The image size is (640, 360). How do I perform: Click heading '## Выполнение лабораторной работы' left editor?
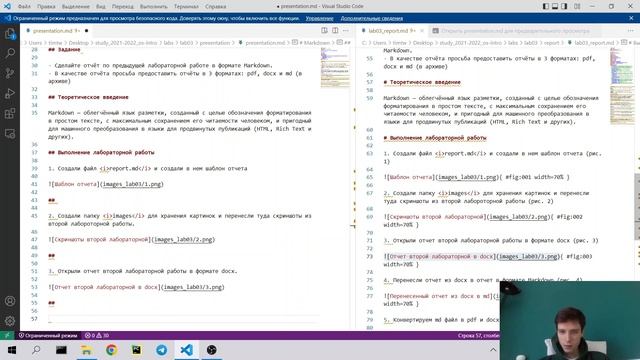tap(101, 152)
